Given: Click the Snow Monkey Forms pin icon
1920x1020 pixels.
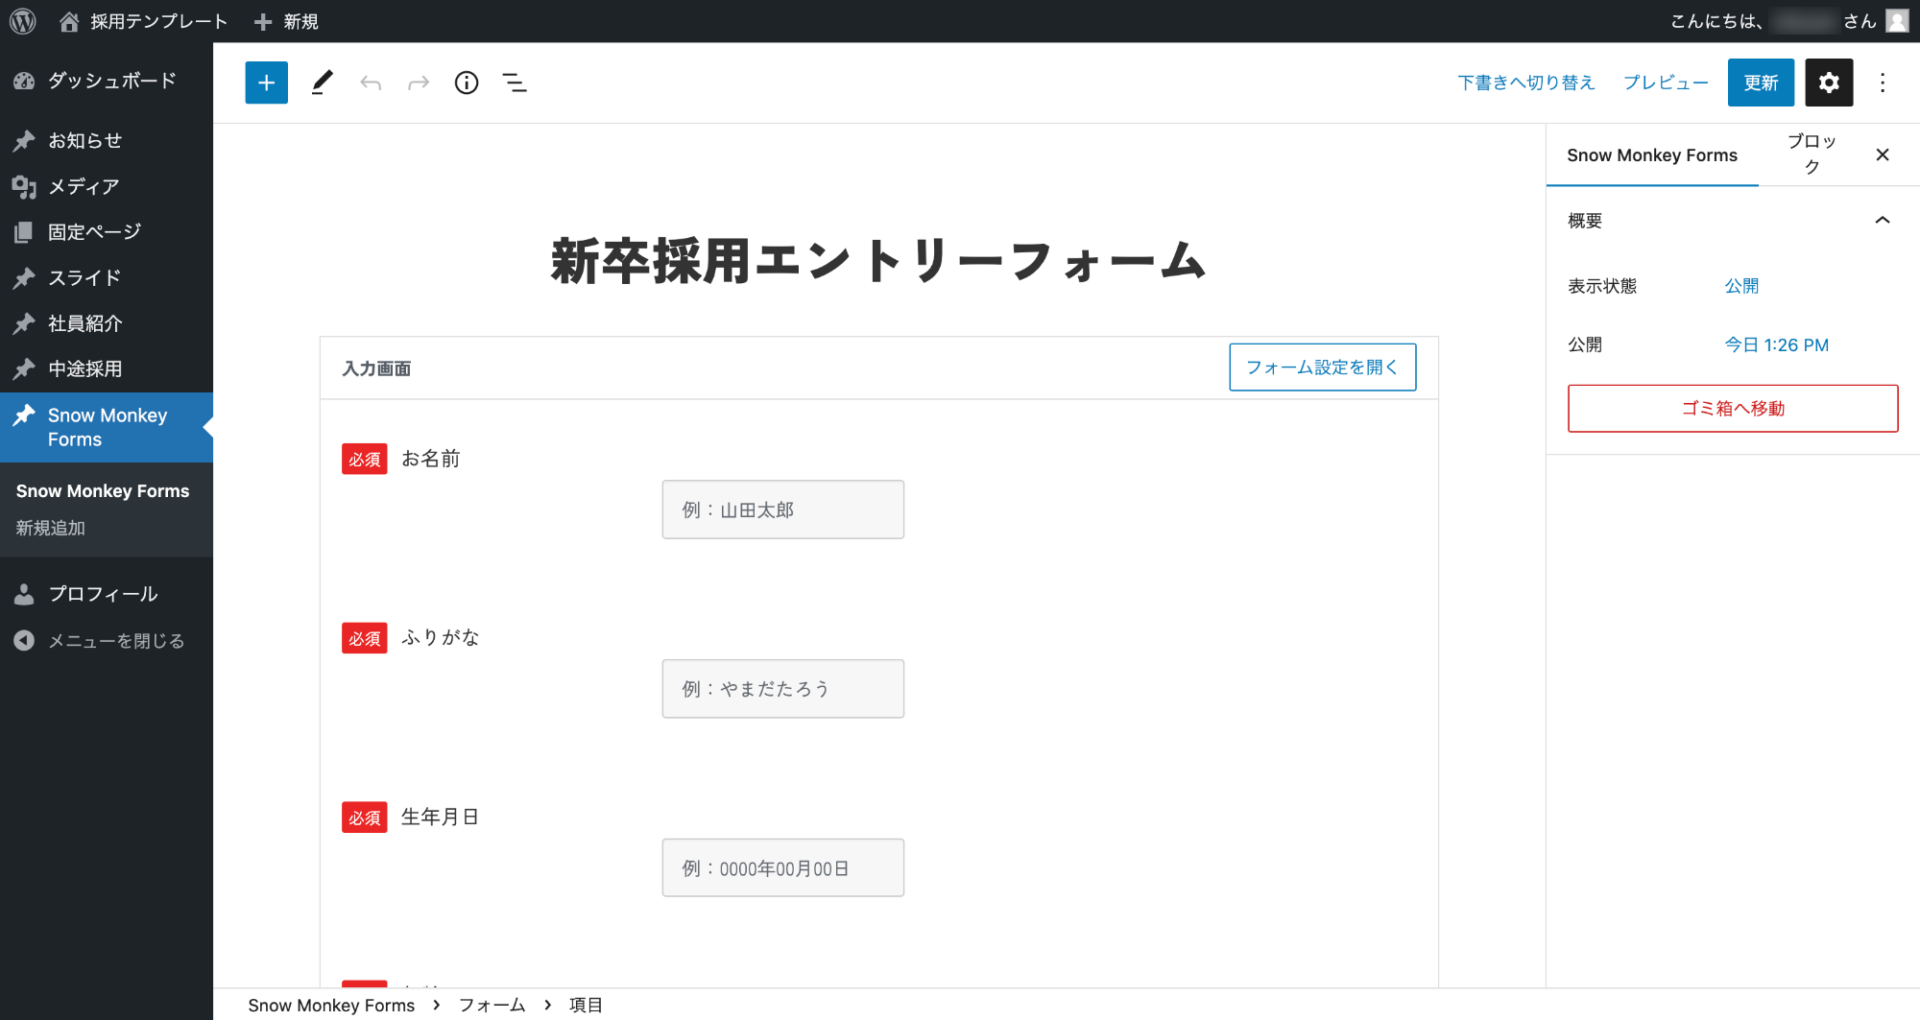Looking at the screenshot, I should click(24, 415).
